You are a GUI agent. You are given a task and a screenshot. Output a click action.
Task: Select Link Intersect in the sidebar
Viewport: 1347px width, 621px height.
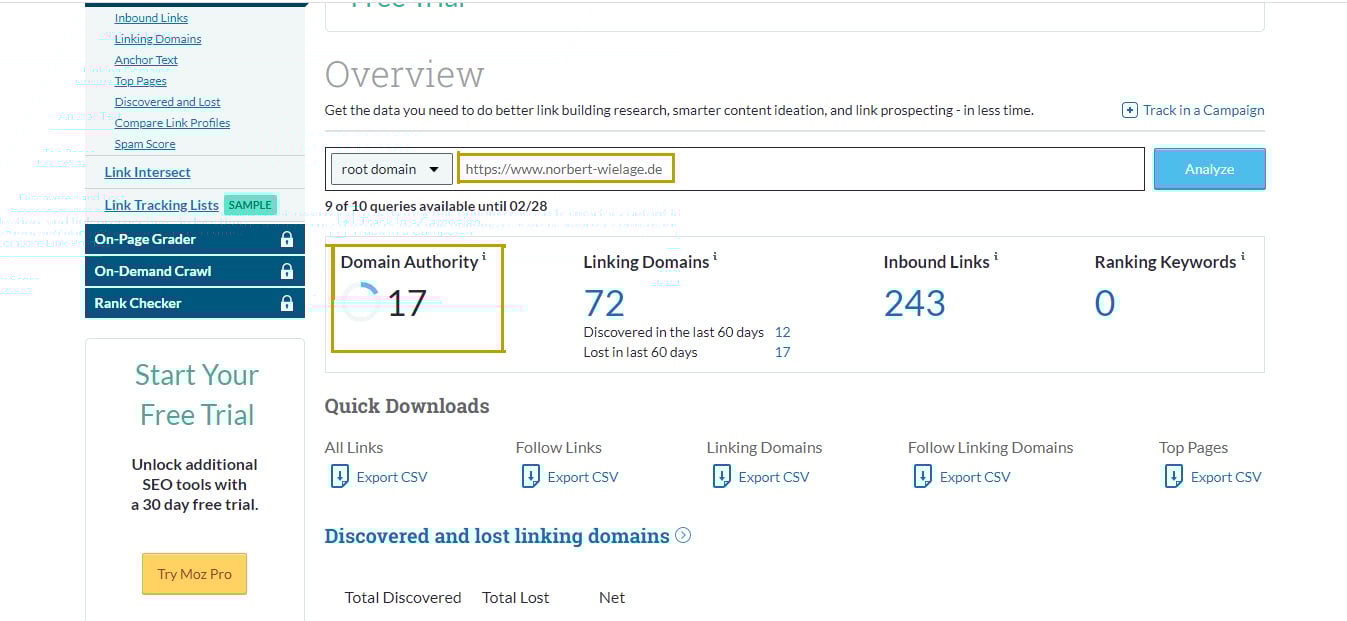coord(146,171)
